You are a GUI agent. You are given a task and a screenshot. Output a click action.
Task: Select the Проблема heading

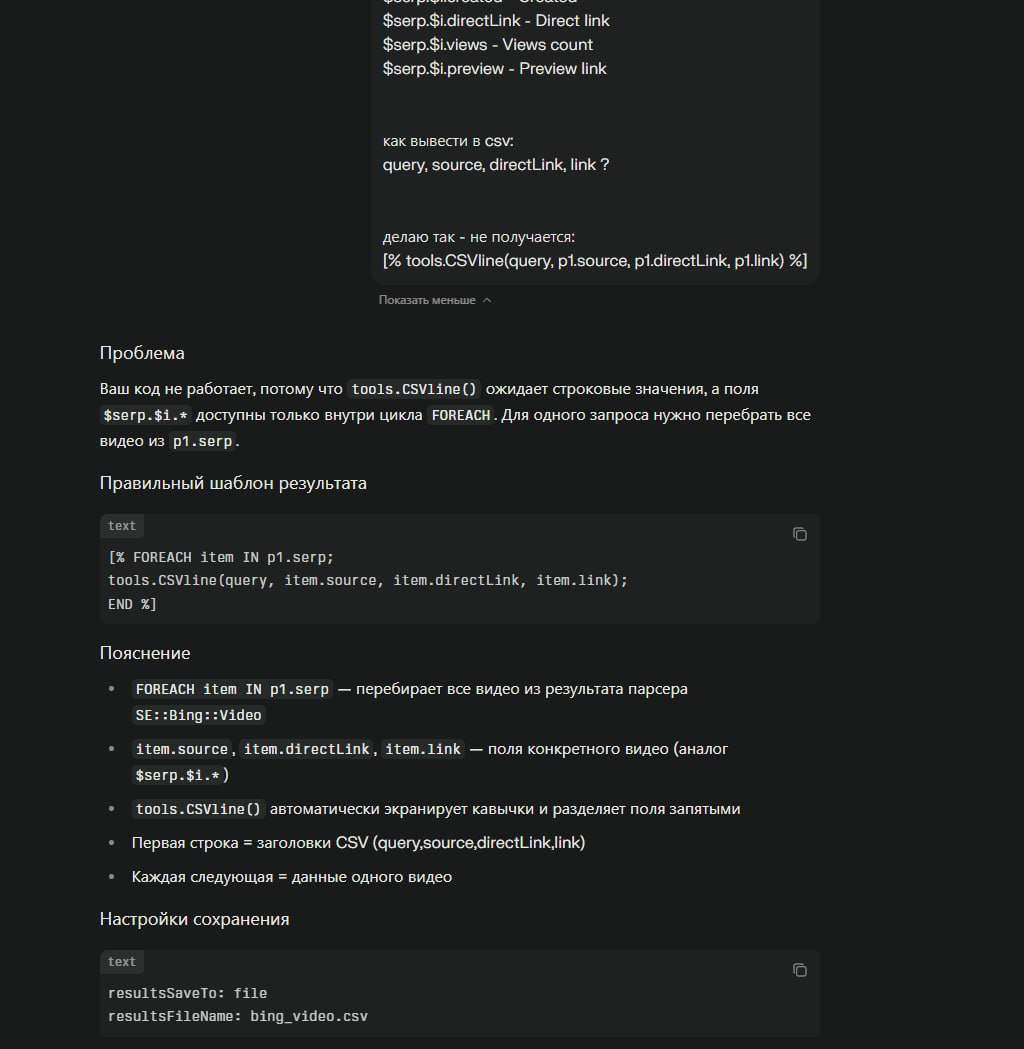click(142, 353)
